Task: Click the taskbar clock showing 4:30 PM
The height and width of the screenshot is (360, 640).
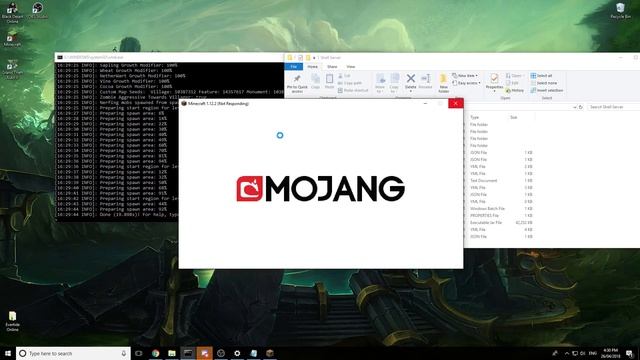Action: [611, 353]
